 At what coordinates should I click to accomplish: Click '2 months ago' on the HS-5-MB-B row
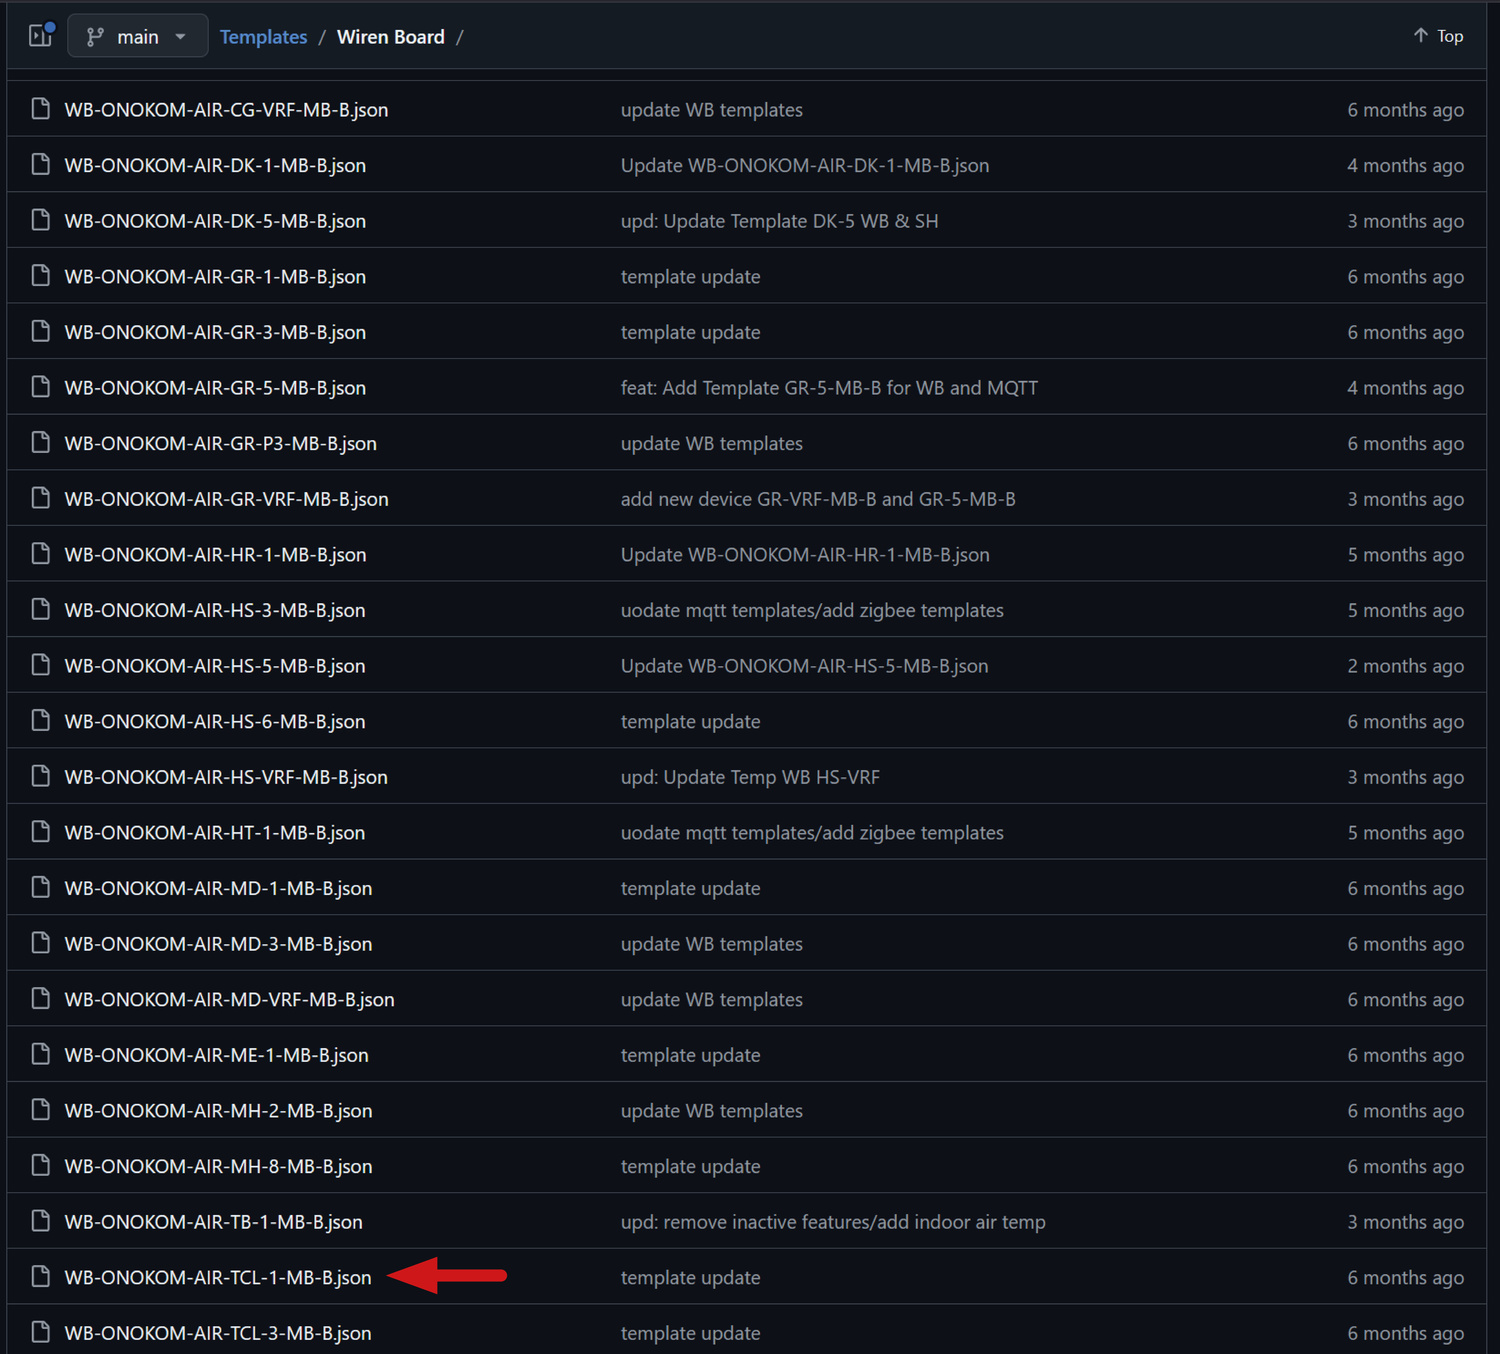click(x=1405, y=666)
